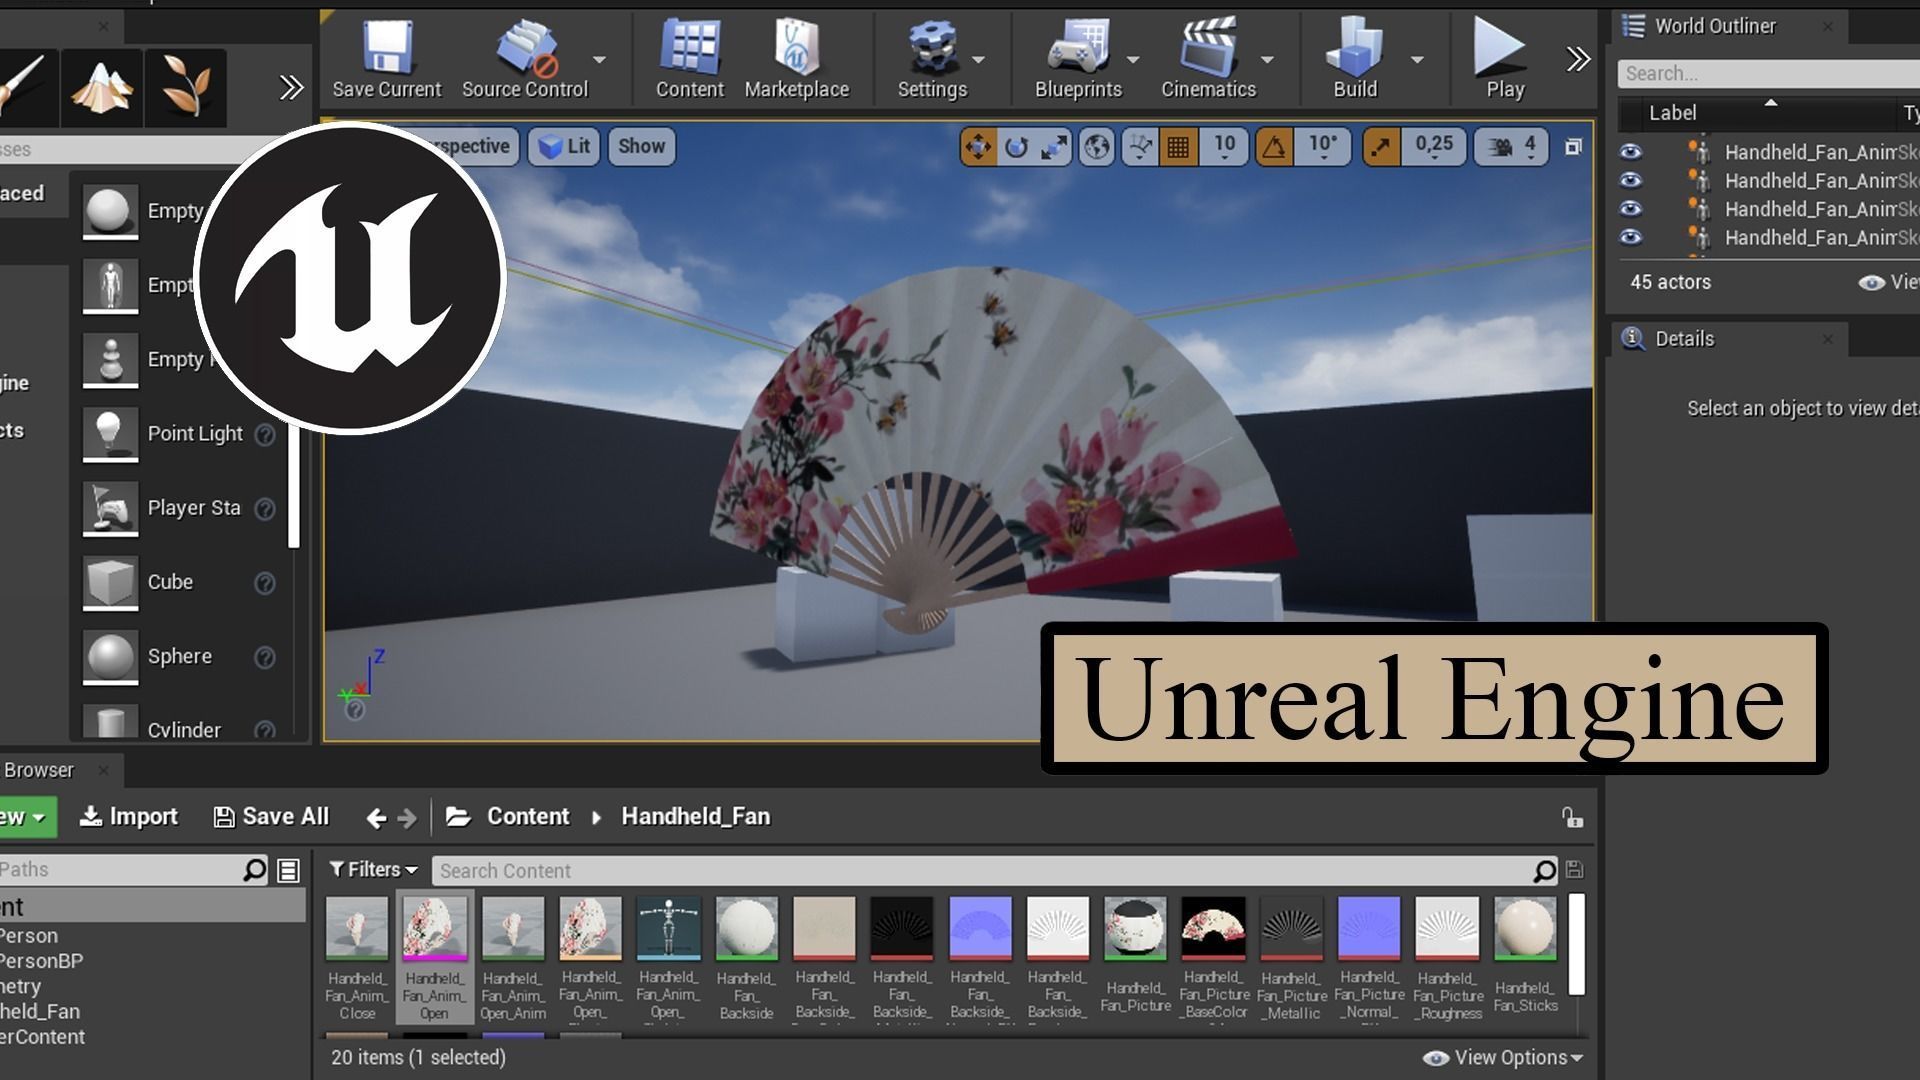
Task: Click the save search icon beside Search Content
Action: pos(1574,870)
